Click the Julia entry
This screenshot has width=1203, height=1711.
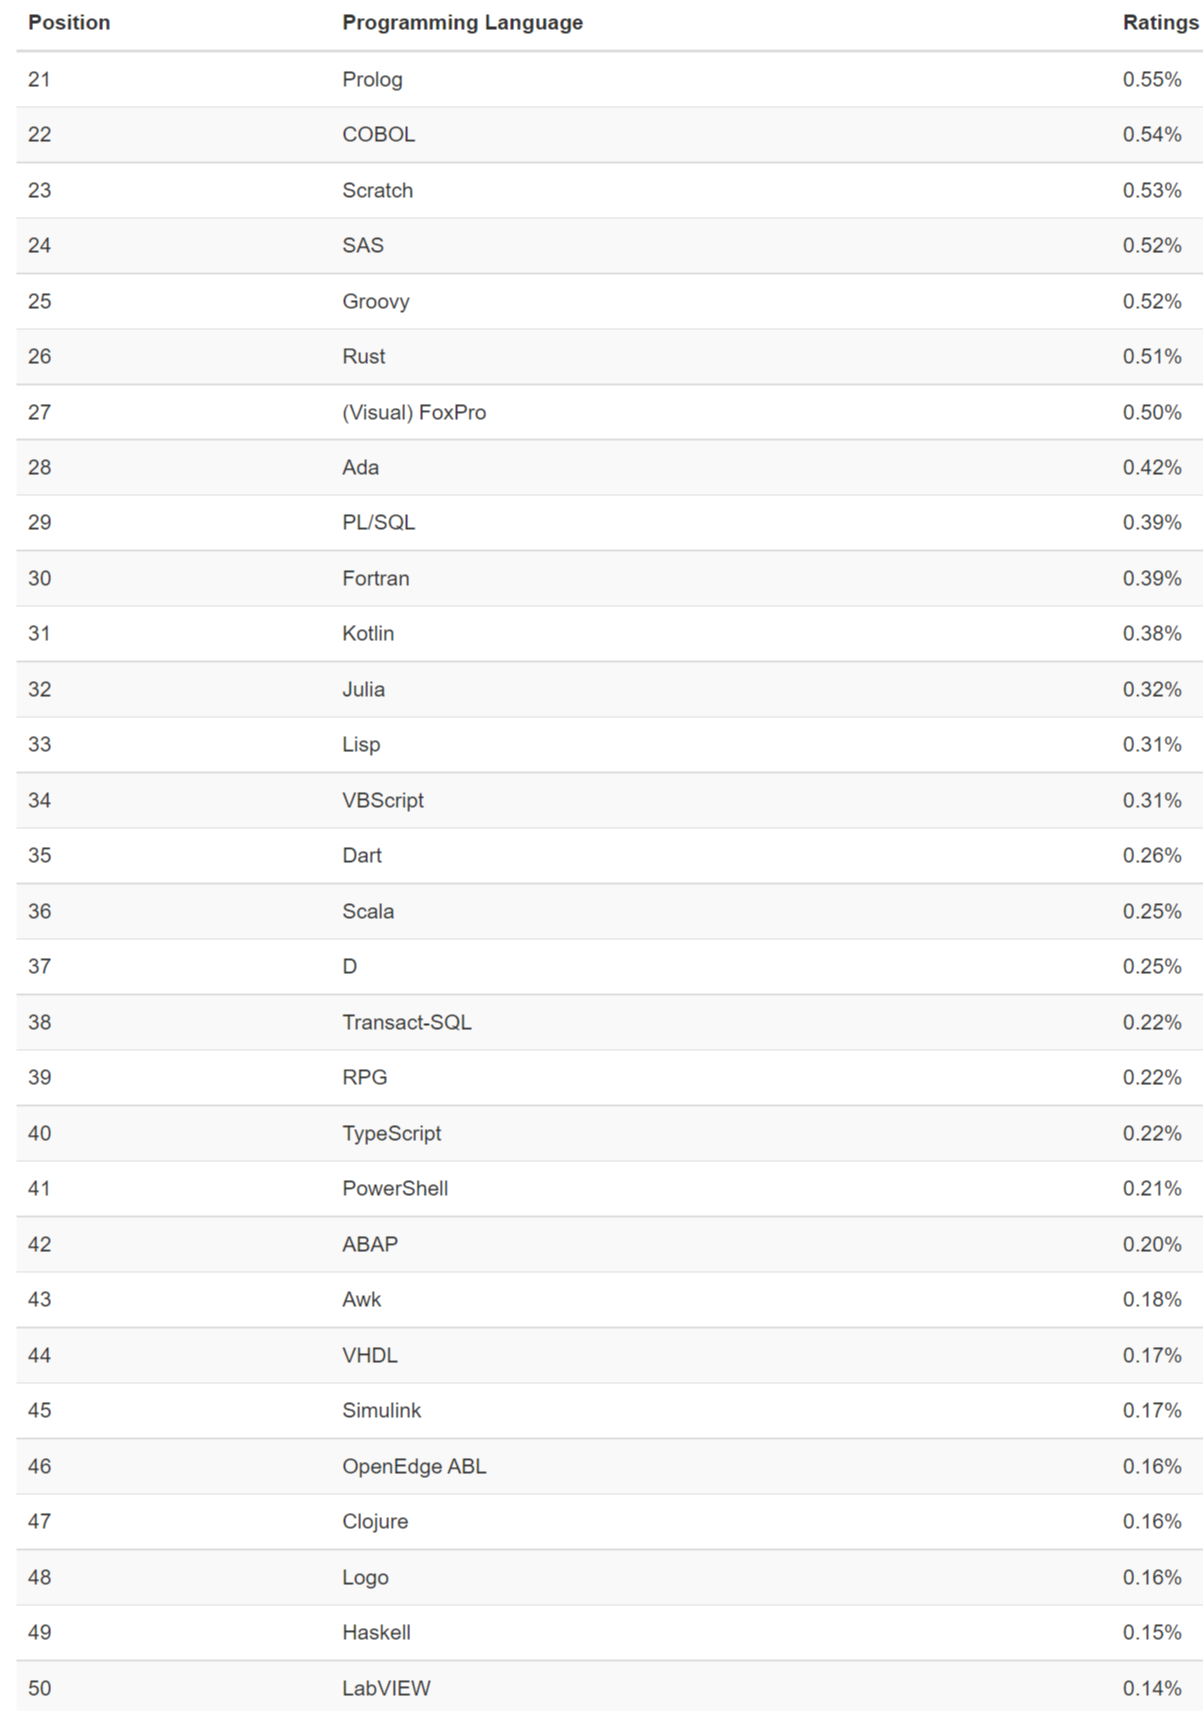[363, 689]
